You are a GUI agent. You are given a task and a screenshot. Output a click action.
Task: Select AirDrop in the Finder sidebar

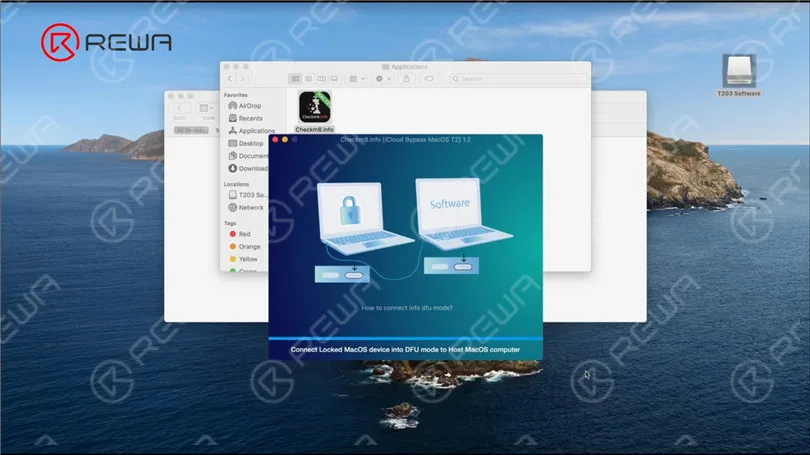pos(245,105)
